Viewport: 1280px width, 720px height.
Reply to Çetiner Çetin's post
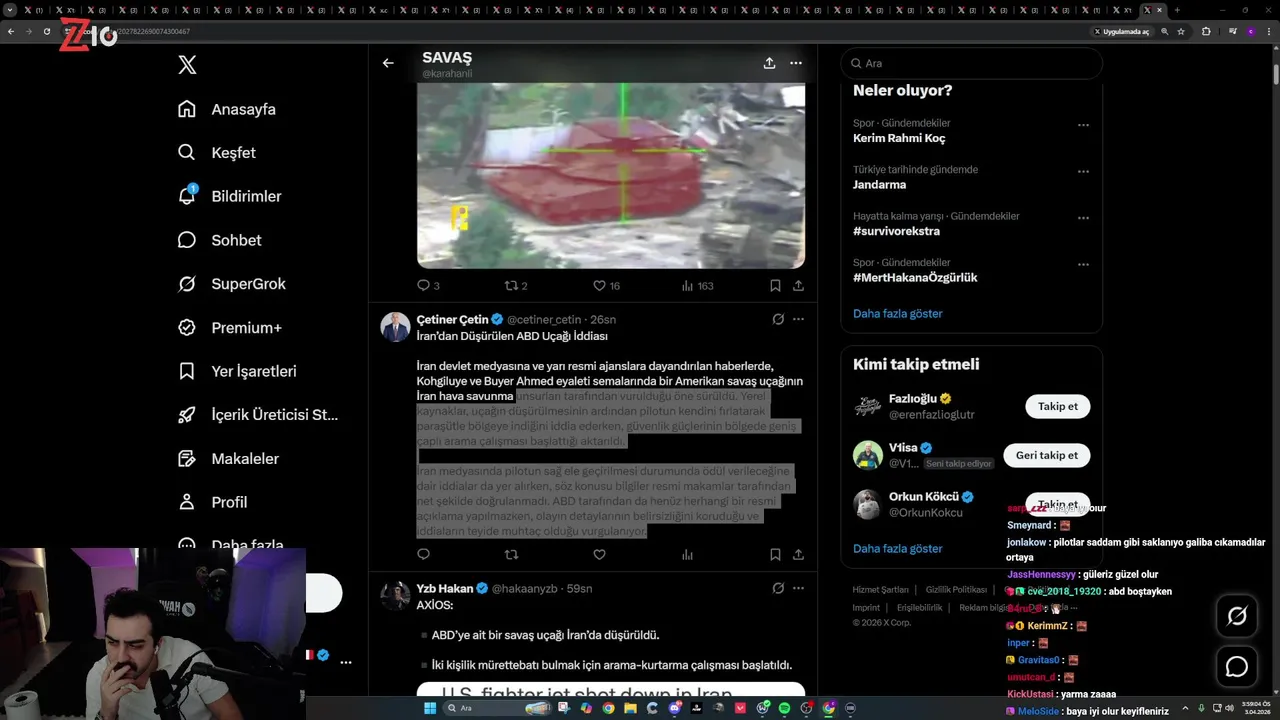(x=423, y=554)
